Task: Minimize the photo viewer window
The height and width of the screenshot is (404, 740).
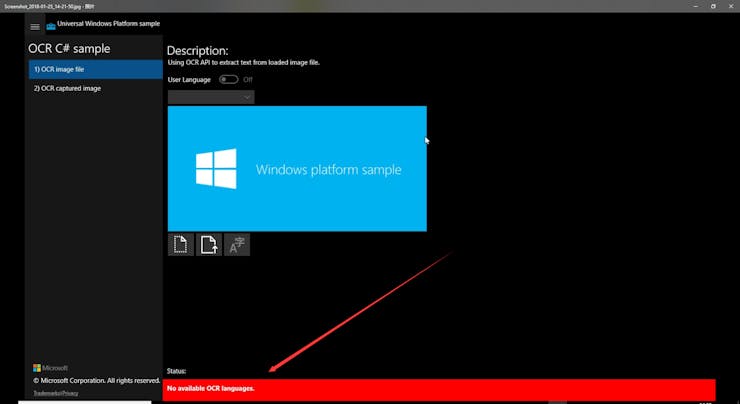Action: (x=696, y=6)
